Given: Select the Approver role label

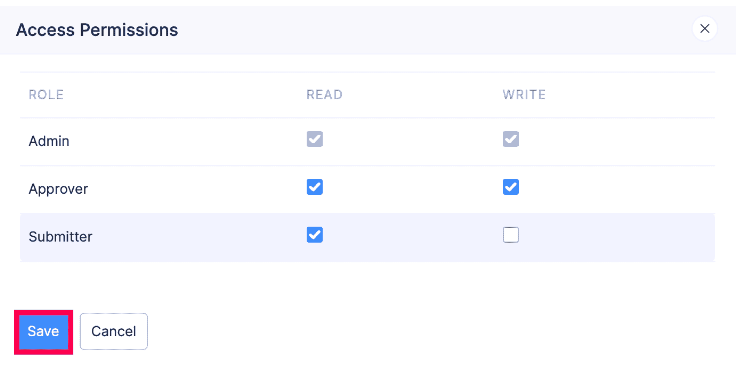Looking at the screenshot, I should tap(58, 189).
